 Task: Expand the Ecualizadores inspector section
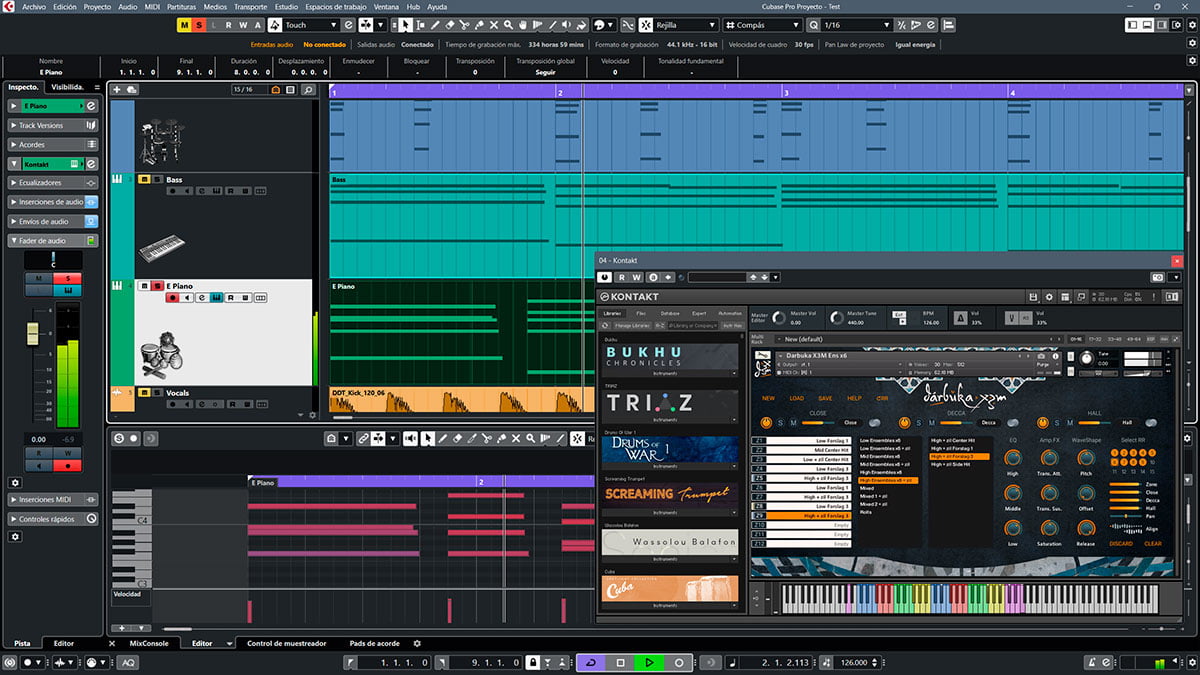point(54,183)
